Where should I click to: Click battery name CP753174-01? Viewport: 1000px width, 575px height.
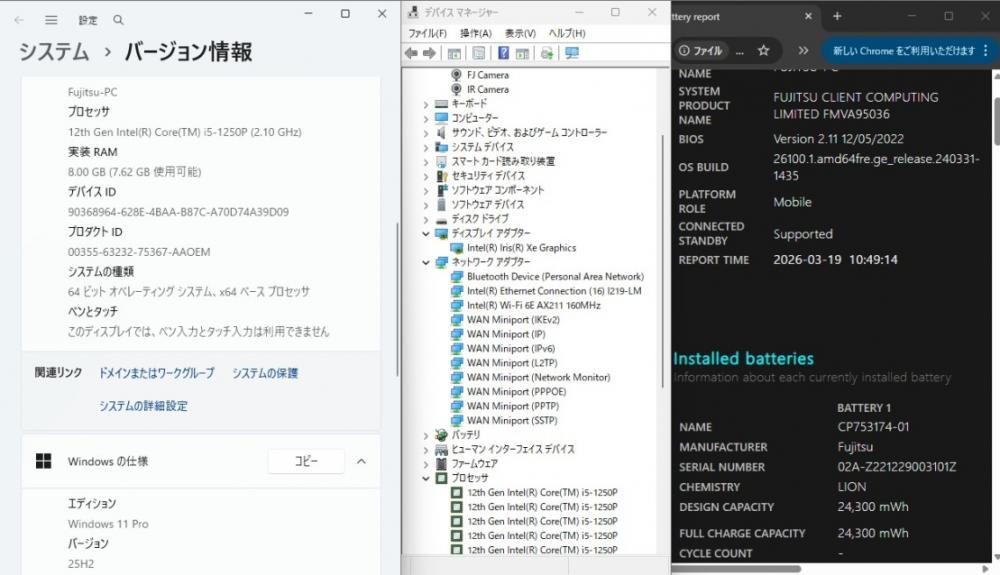click(x=873, y=426)
